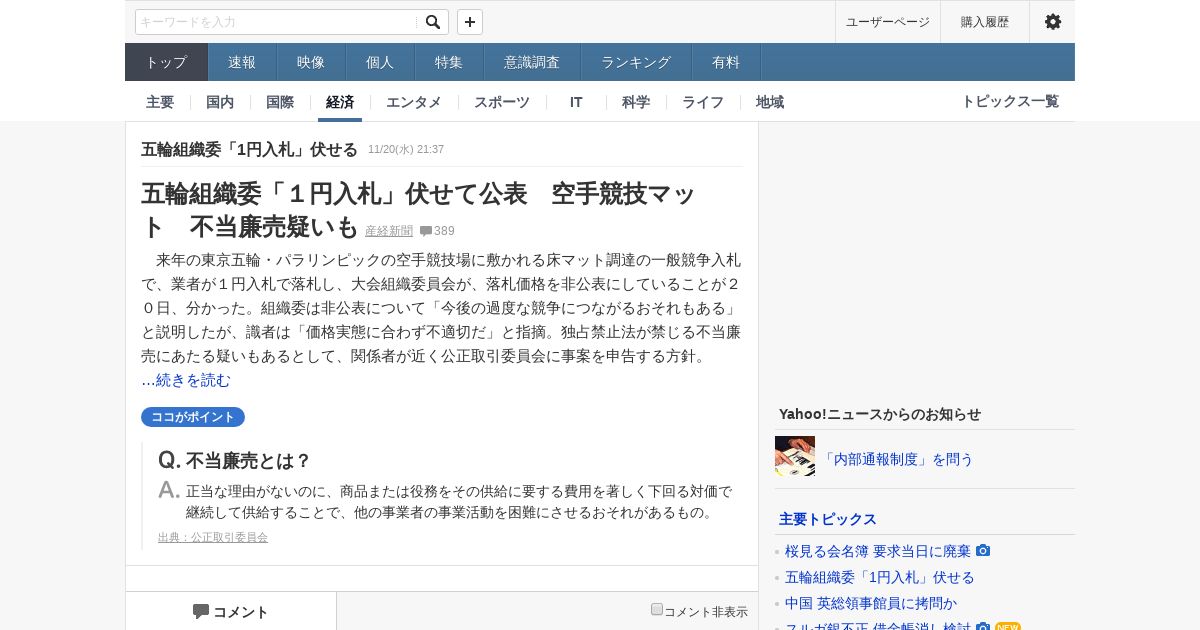Click the topic title 五輪組織委「1円入札」伏せる above the article

point(249,149)
